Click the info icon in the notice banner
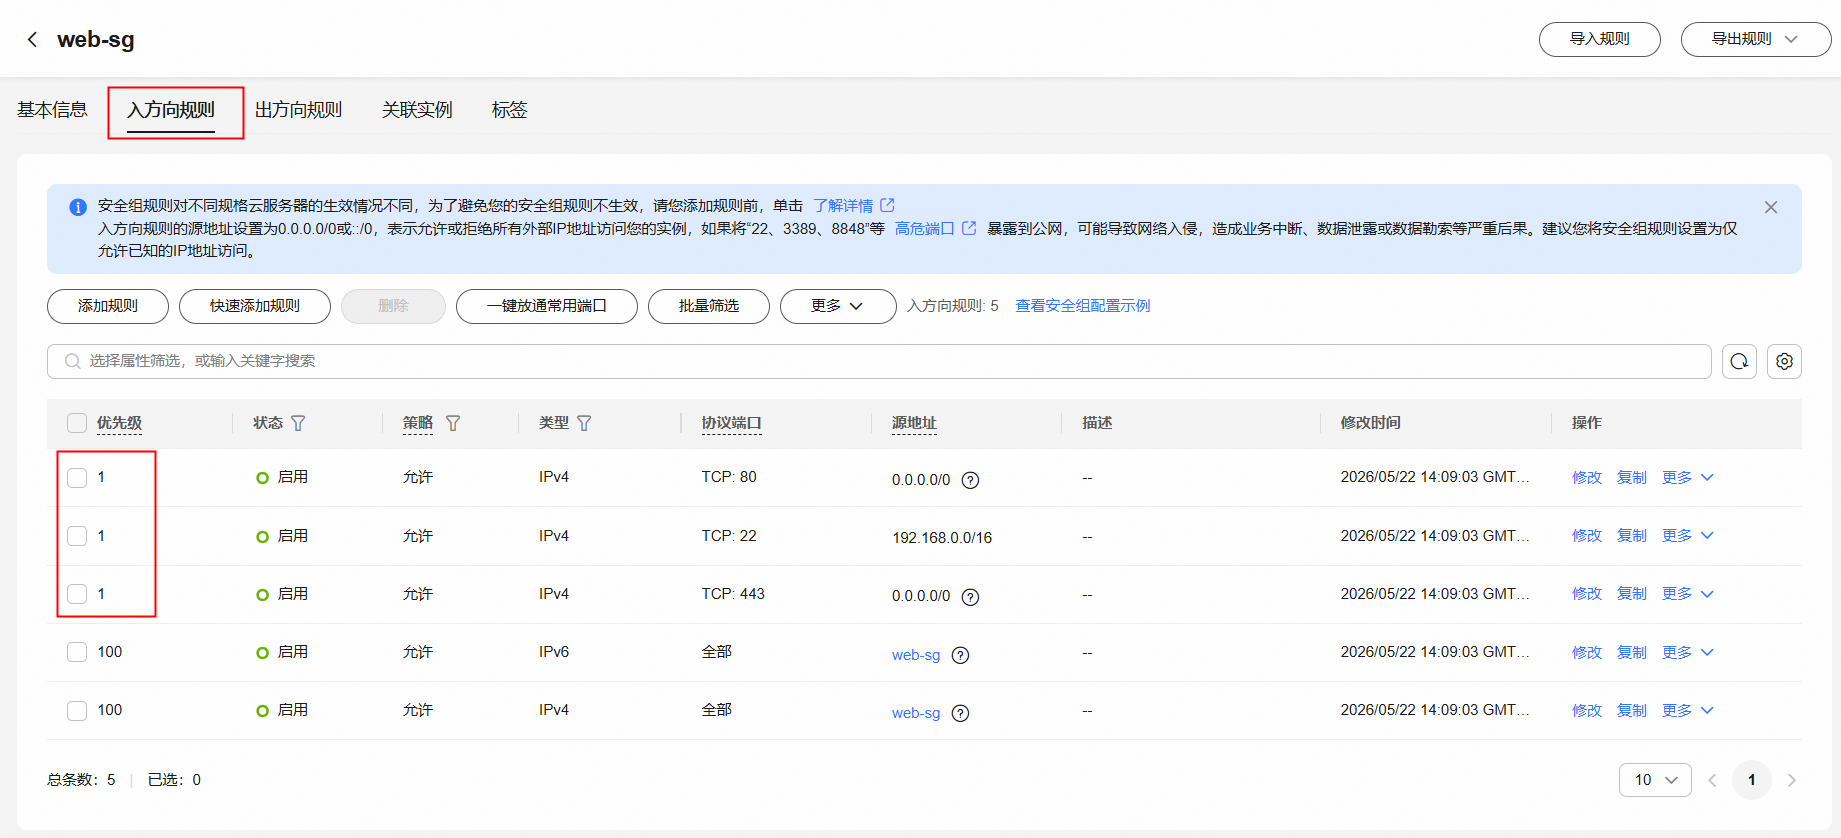The image size is (1841, 838). coord(77,207)
